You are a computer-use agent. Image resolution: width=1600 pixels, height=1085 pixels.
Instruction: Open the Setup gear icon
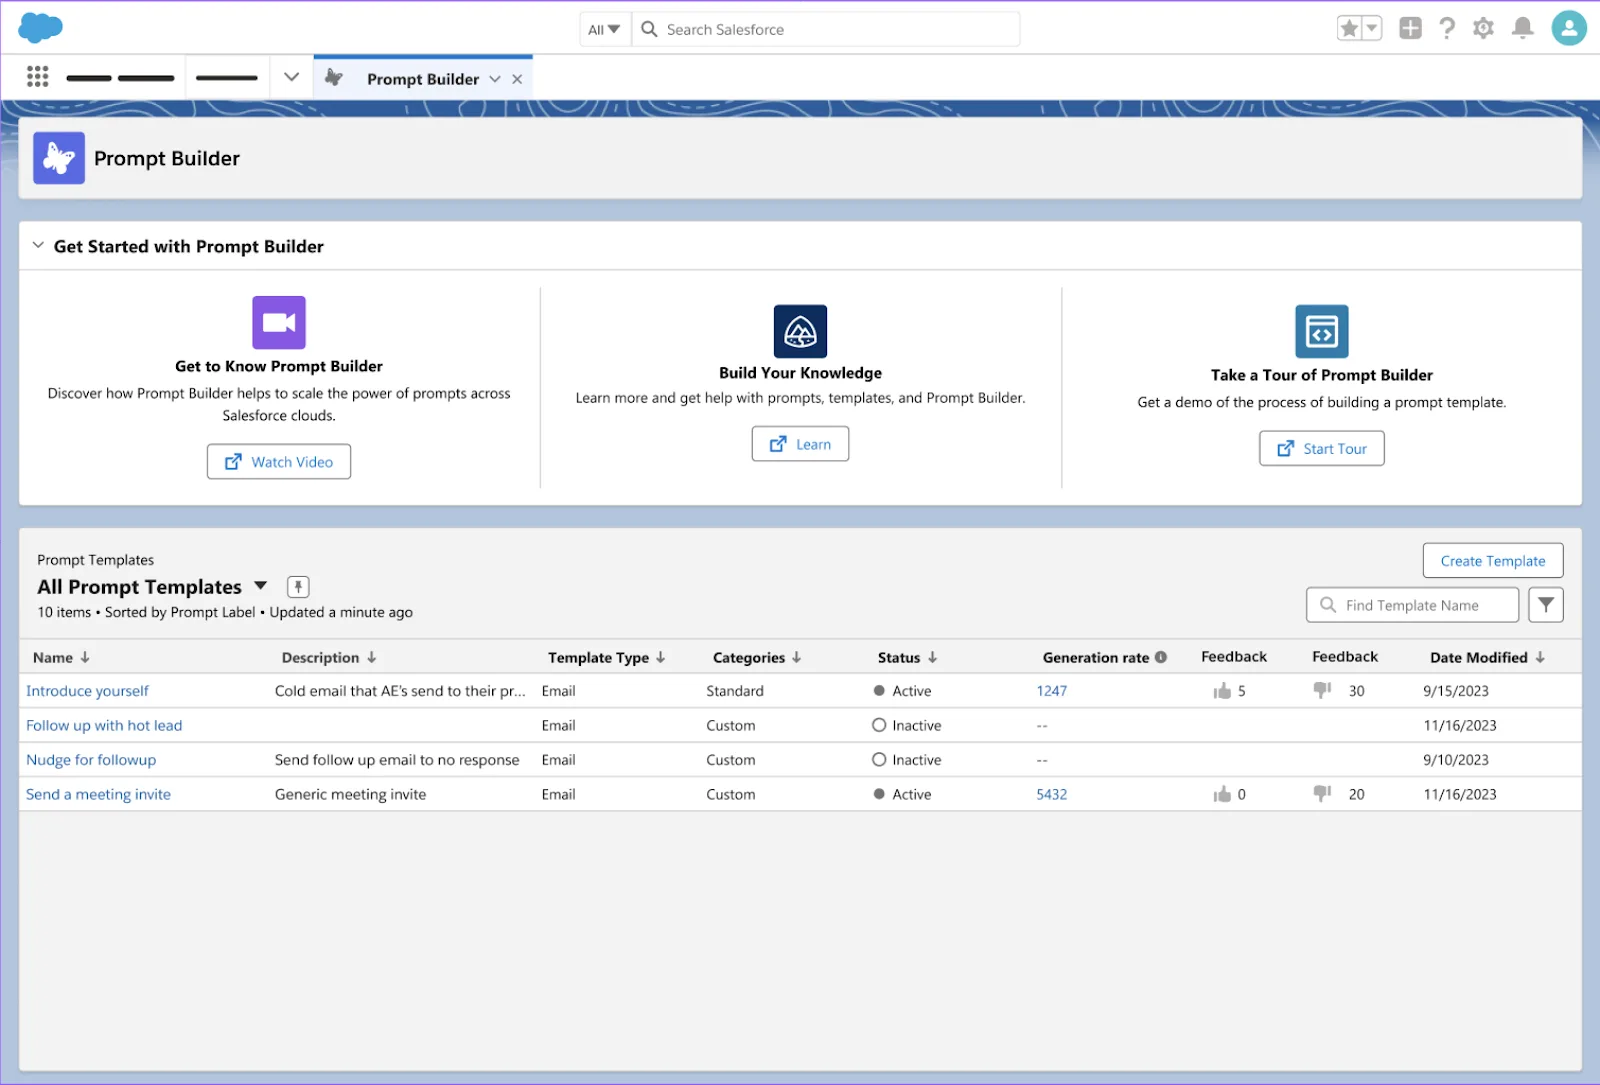pyautogui.click(x=1484, y=28)
